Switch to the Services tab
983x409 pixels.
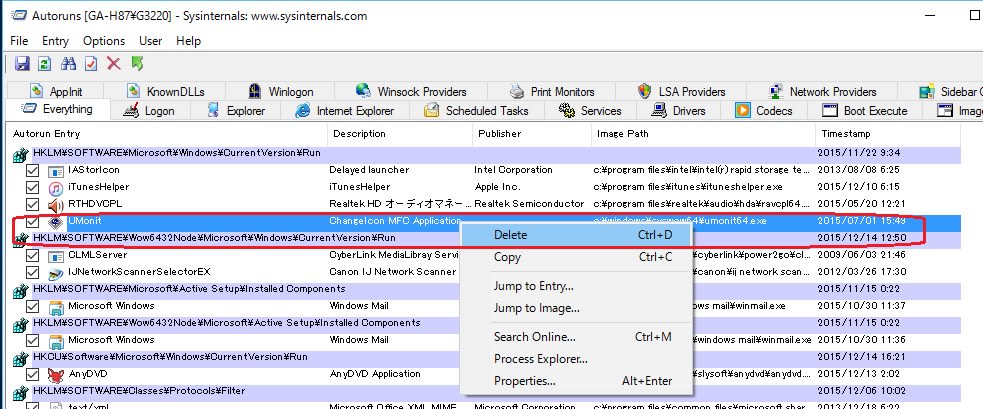pos(591,111)
